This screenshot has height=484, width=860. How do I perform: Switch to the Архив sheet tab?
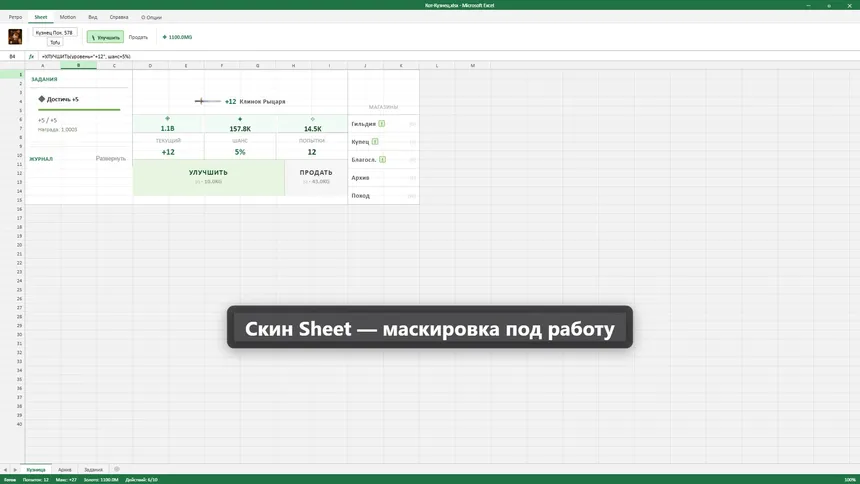pos(65,470)
